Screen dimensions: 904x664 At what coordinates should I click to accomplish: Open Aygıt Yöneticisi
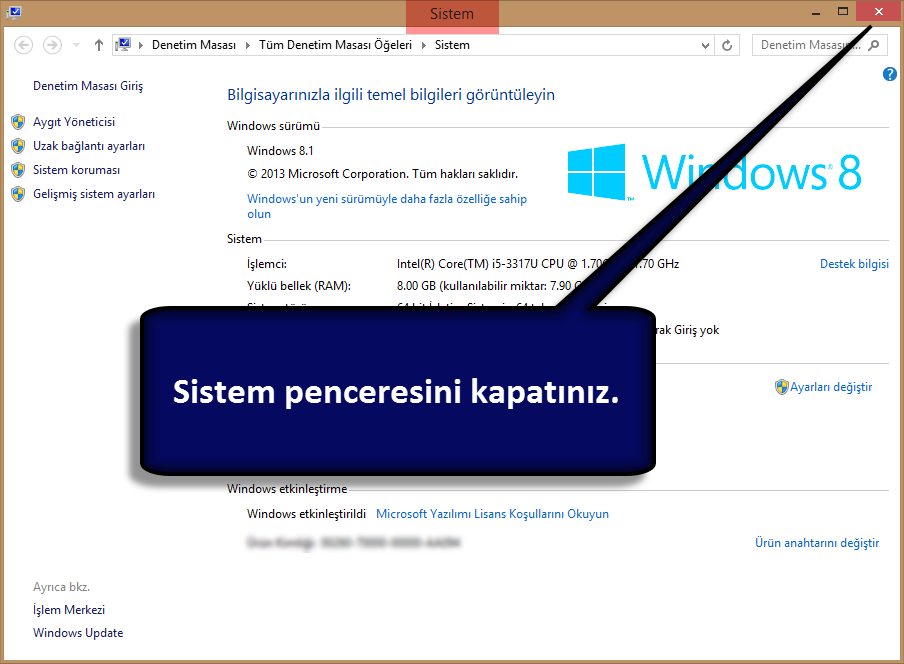click(x=74, y=122)
